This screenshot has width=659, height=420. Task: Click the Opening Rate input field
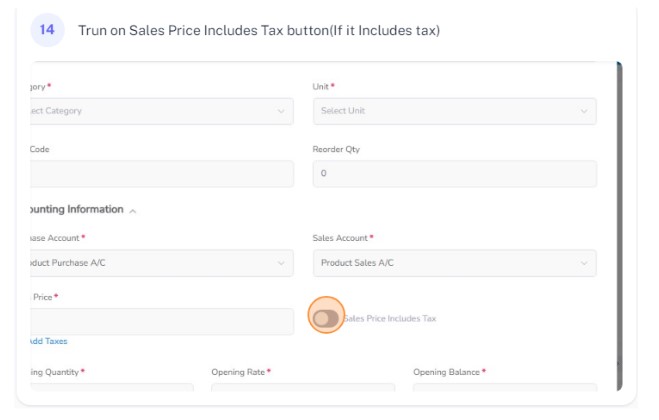(x=303, y=387)
